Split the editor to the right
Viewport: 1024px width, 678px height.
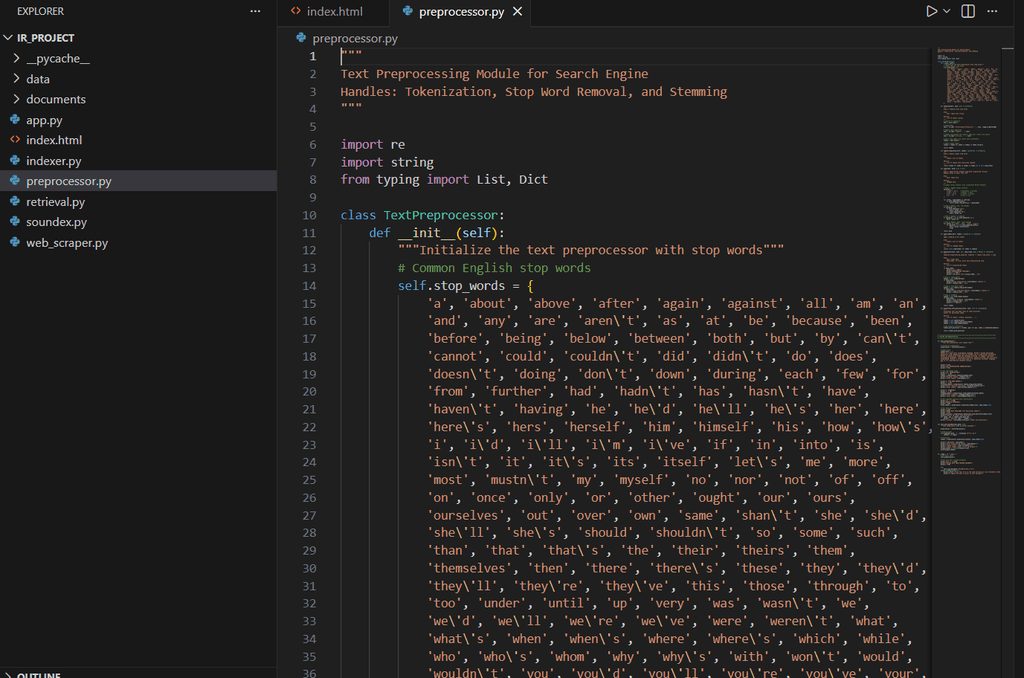(x=968, y=11)
